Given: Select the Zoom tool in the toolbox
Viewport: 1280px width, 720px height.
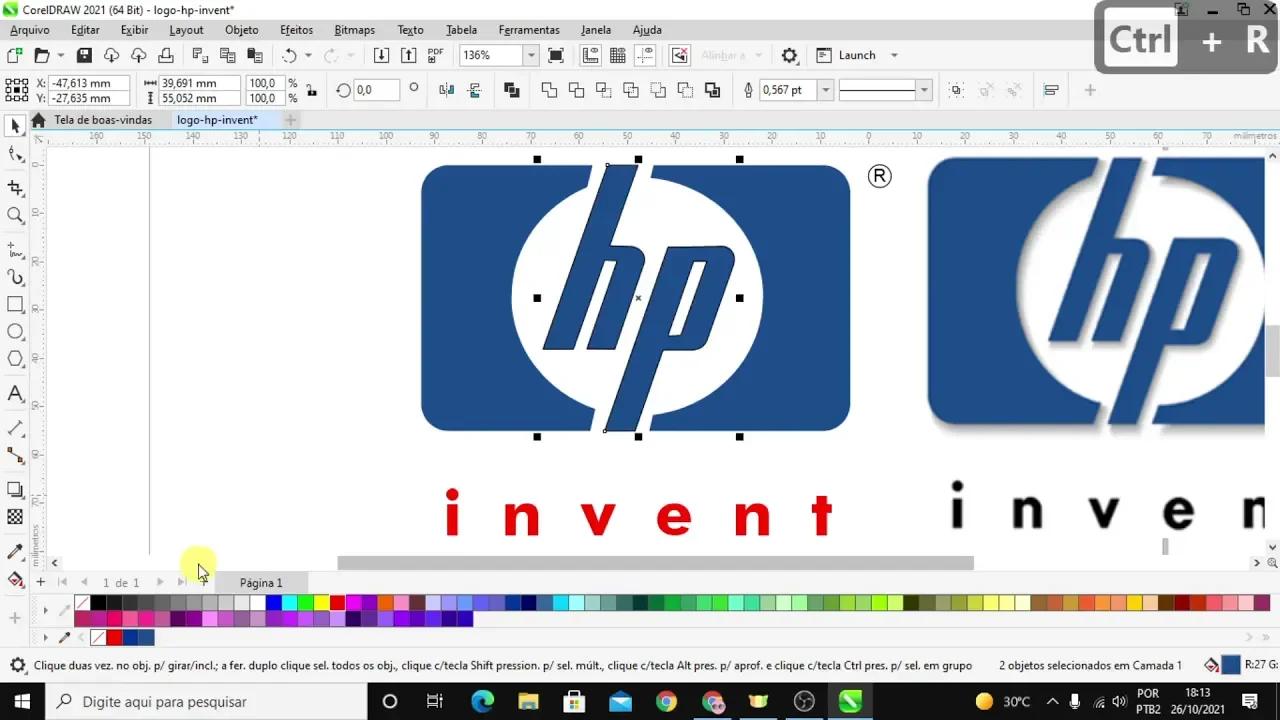Looking at the screenshot, I should pyautogui.click(x=14, y=215).
